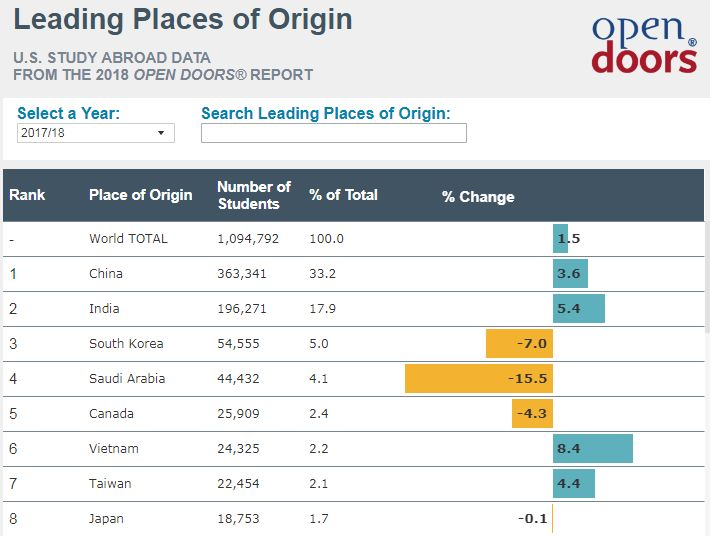Click the Number of Students header
The width and height of the screenshot is (710, 536).
tap(253, 195)
